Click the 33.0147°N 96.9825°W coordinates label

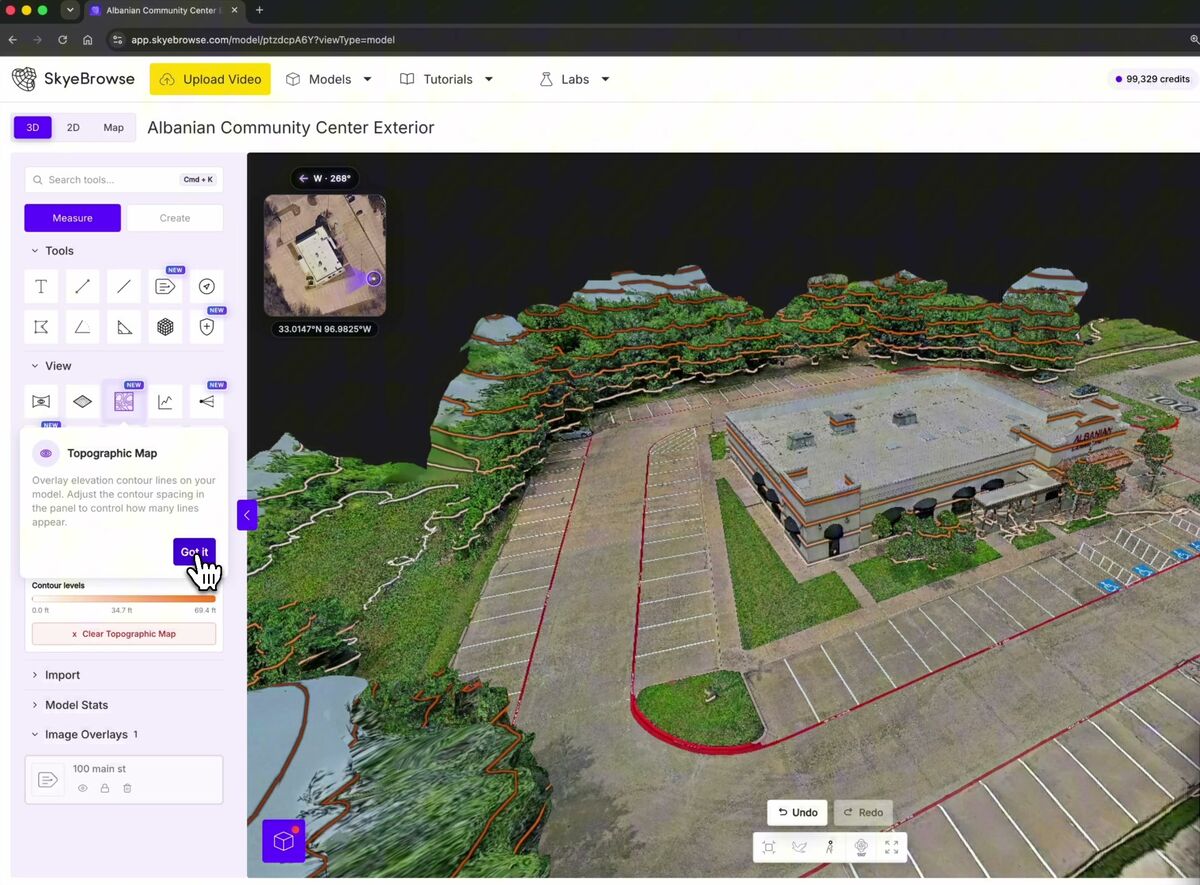pos(325,329)
